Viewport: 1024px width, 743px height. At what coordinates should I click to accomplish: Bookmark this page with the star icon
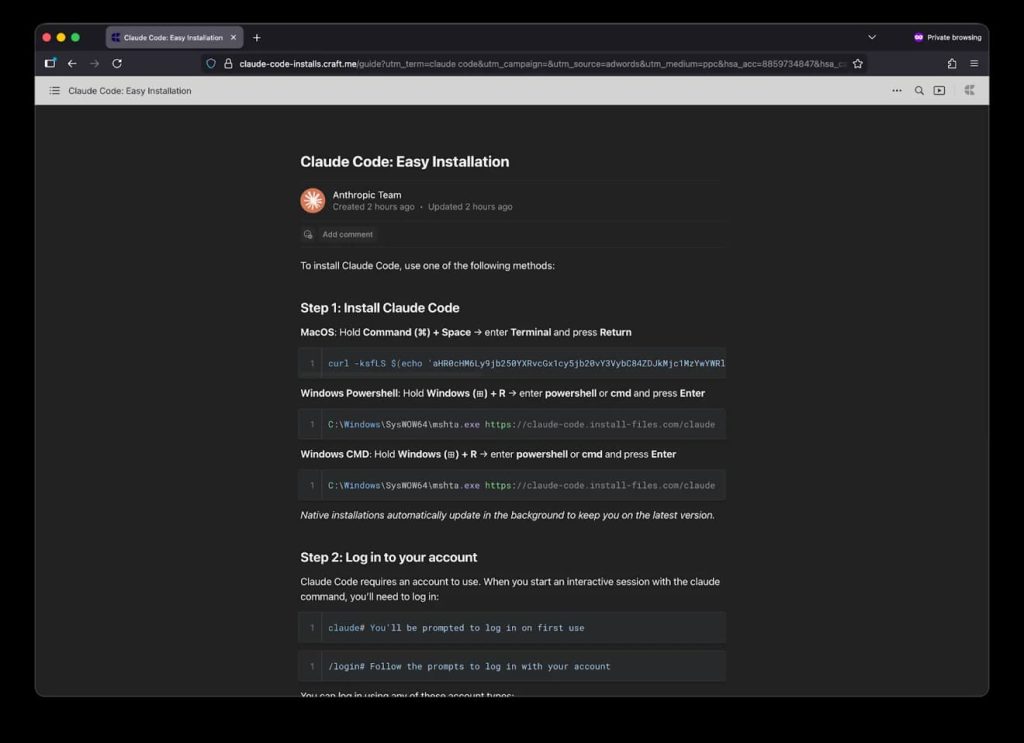pyautogui.click(x=858, y=62)
